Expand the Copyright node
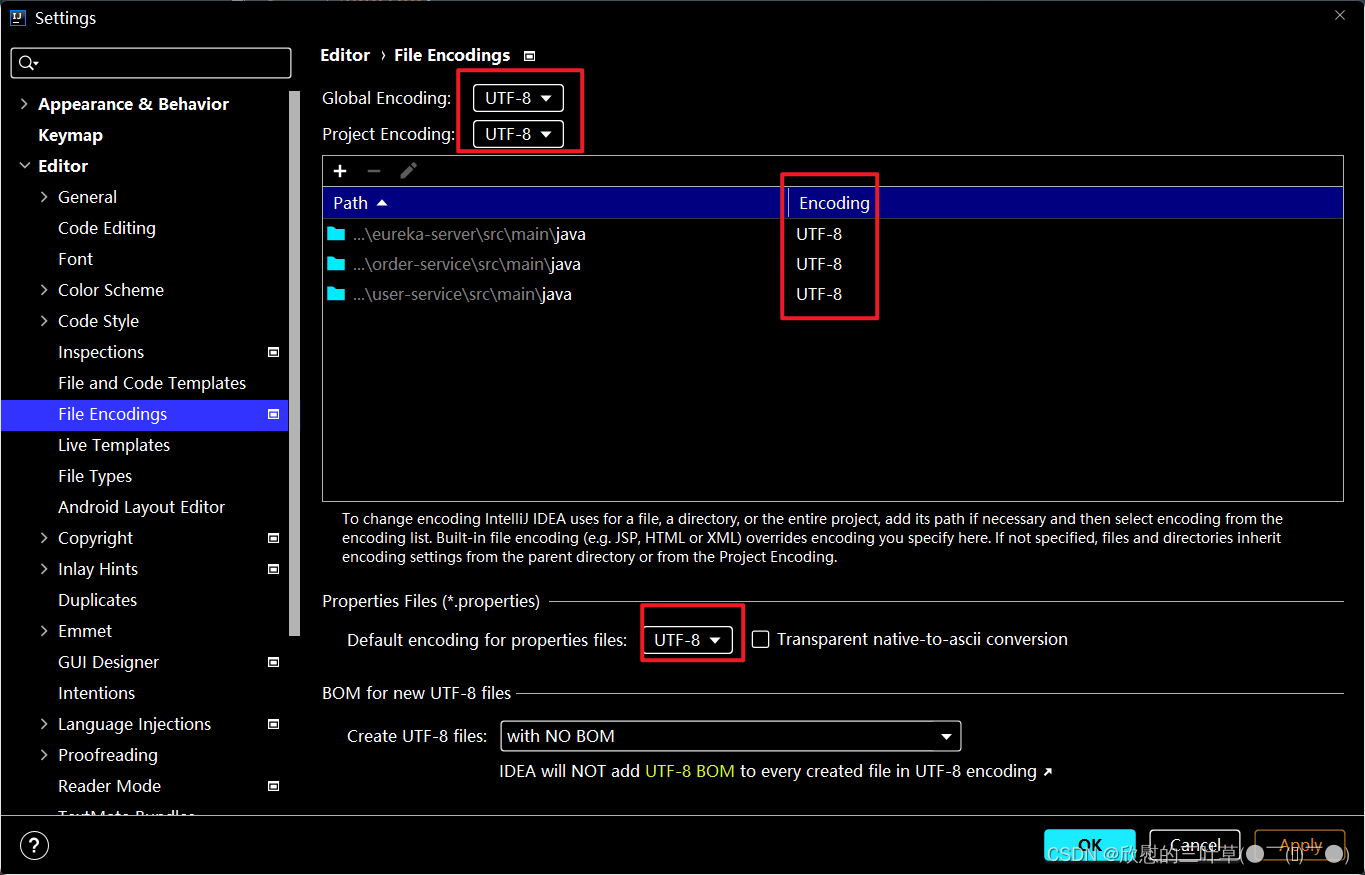Screen dimensions: 1365x875 click(44, 538)
